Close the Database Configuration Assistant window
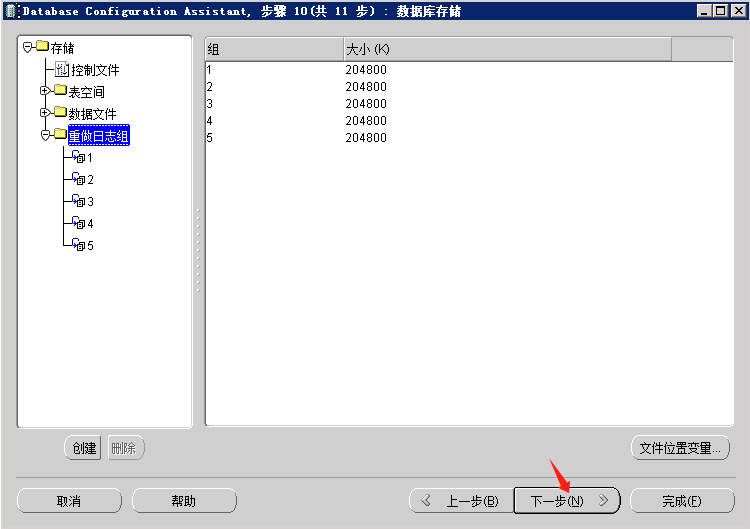Viewport: 750px width, 529px height. click(738, 11)
